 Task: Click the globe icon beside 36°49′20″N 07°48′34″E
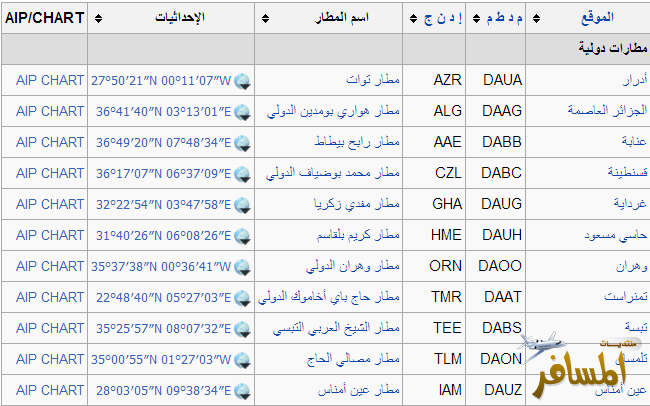pos(242,143)
